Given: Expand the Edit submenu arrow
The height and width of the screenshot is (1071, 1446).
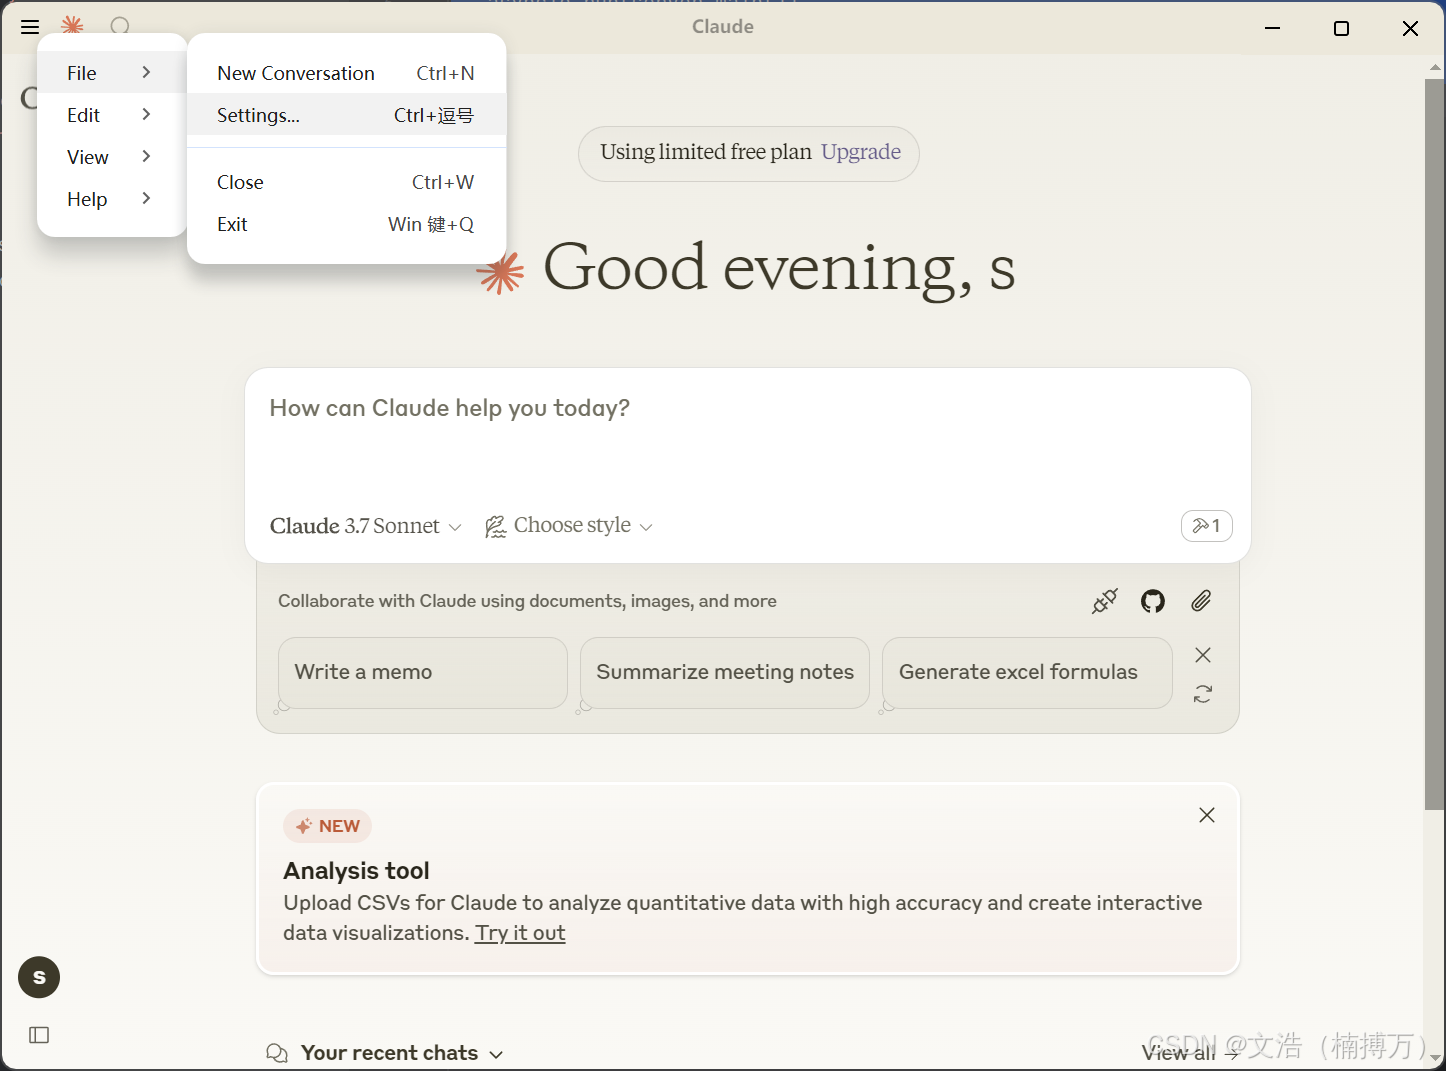Looking at the screenshot, I should [x=146, y=114].
